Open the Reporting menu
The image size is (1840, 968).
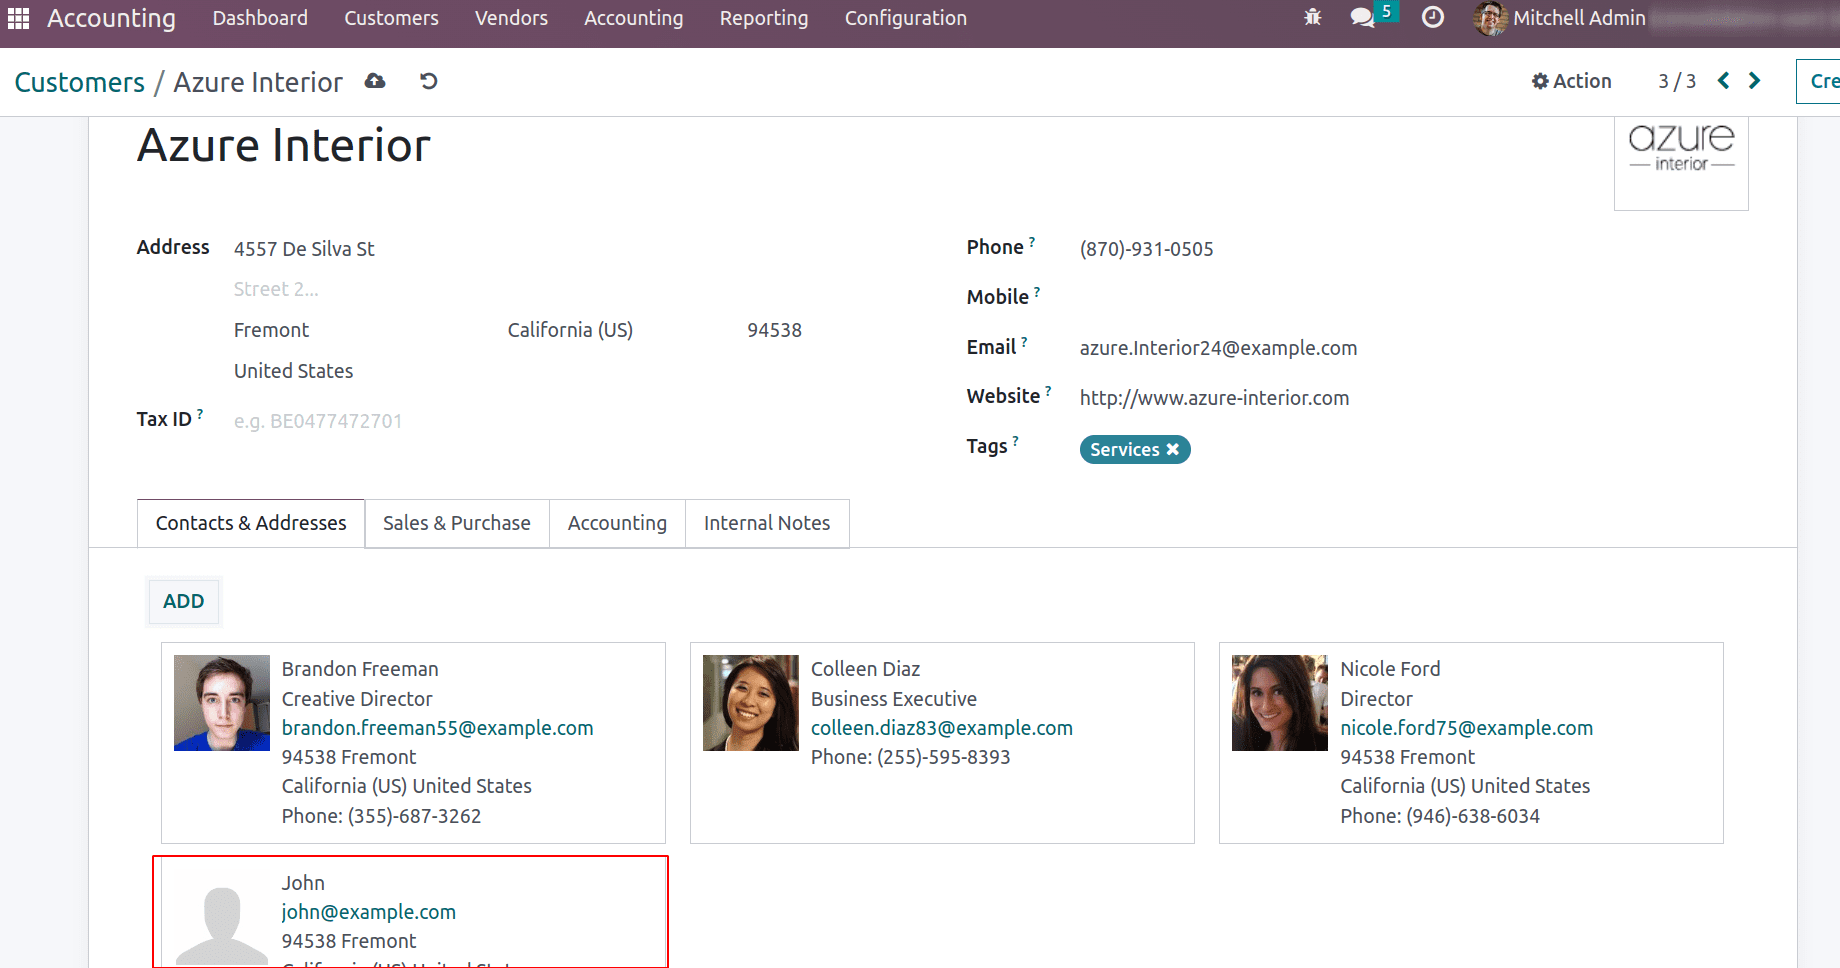764,18
